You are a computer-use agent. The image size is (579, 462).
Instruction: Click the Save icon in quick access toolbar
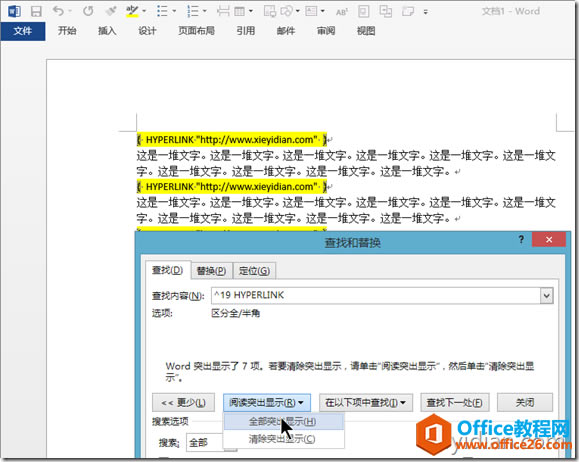click(x=36, y=11)
